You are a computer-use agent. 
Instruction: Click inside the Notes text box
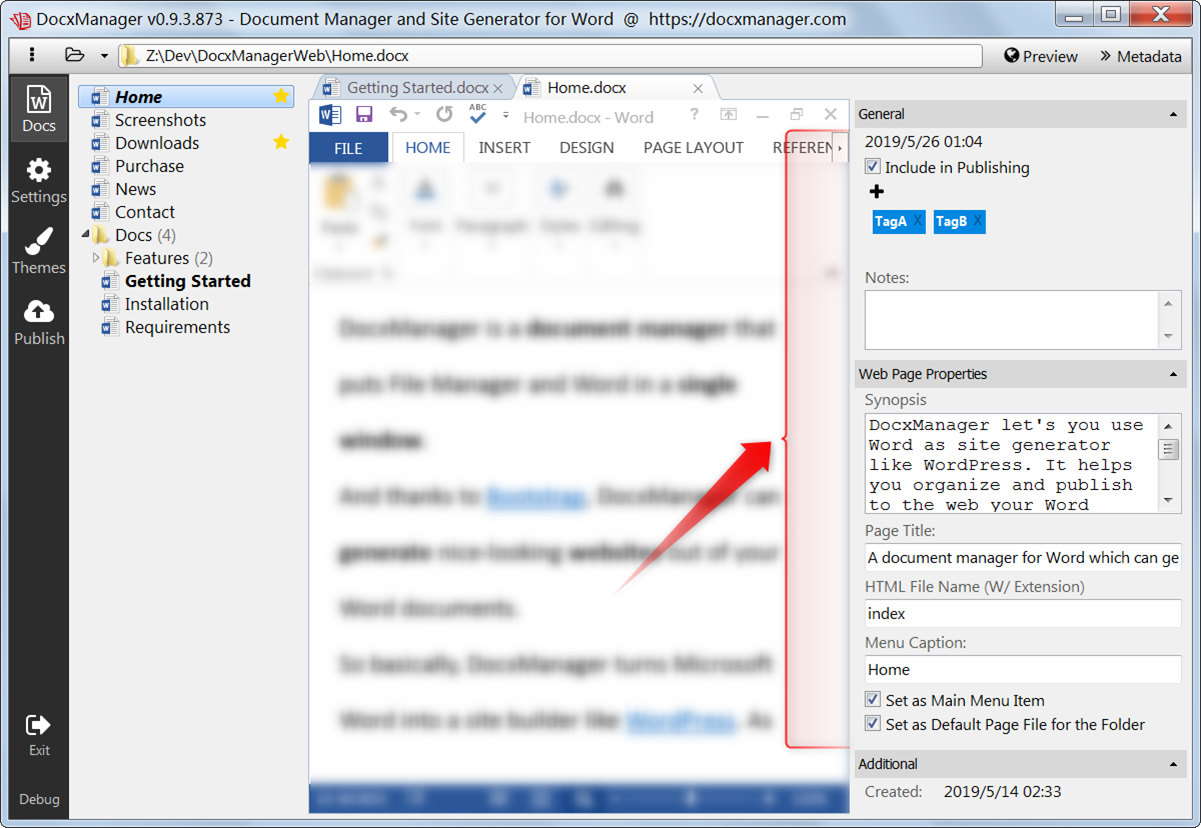[1013, 320]
